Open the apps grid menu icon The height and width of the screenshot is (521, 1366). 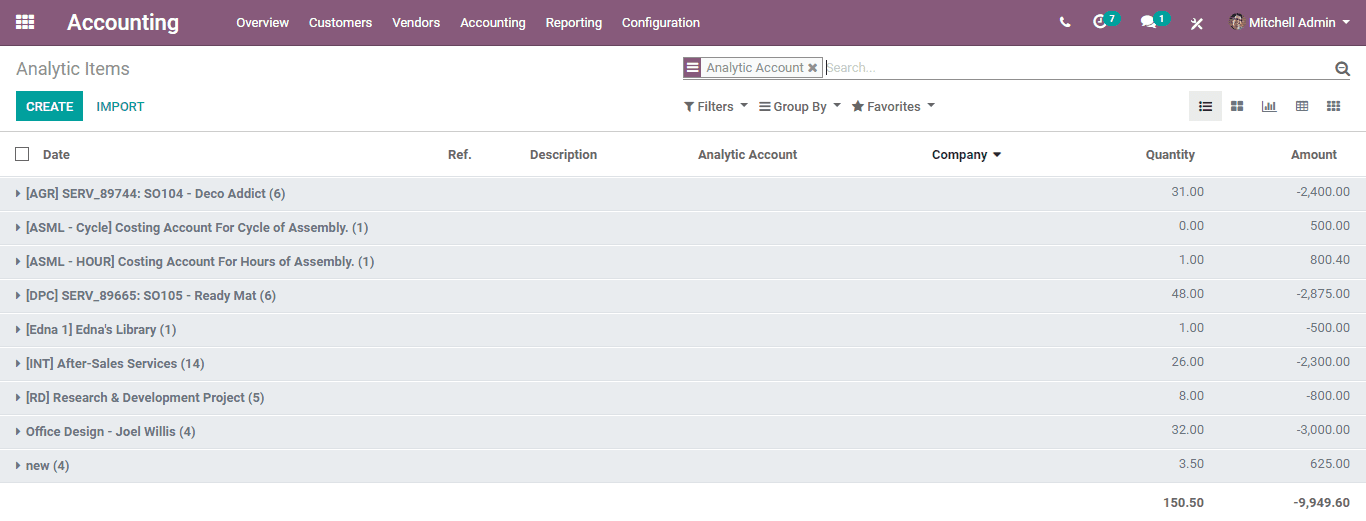tap(25, 22)
